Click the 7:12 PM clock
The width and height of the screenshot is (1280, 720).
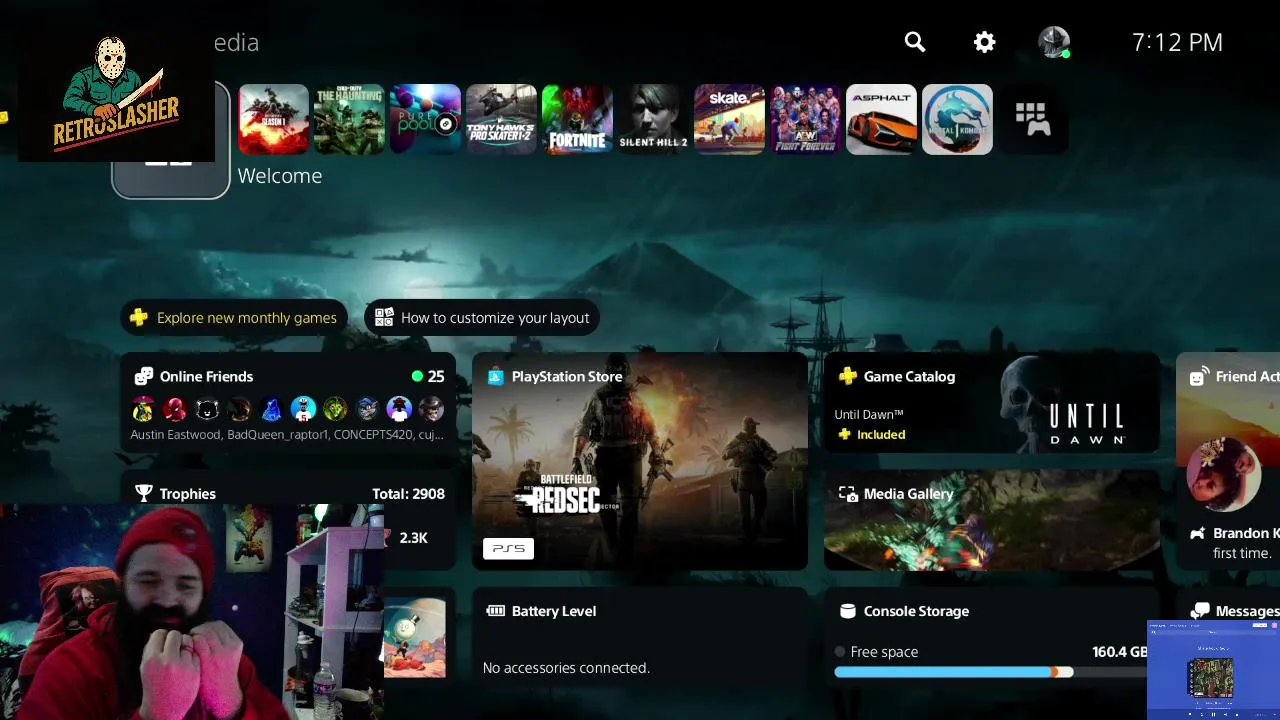coord(1177,42)
